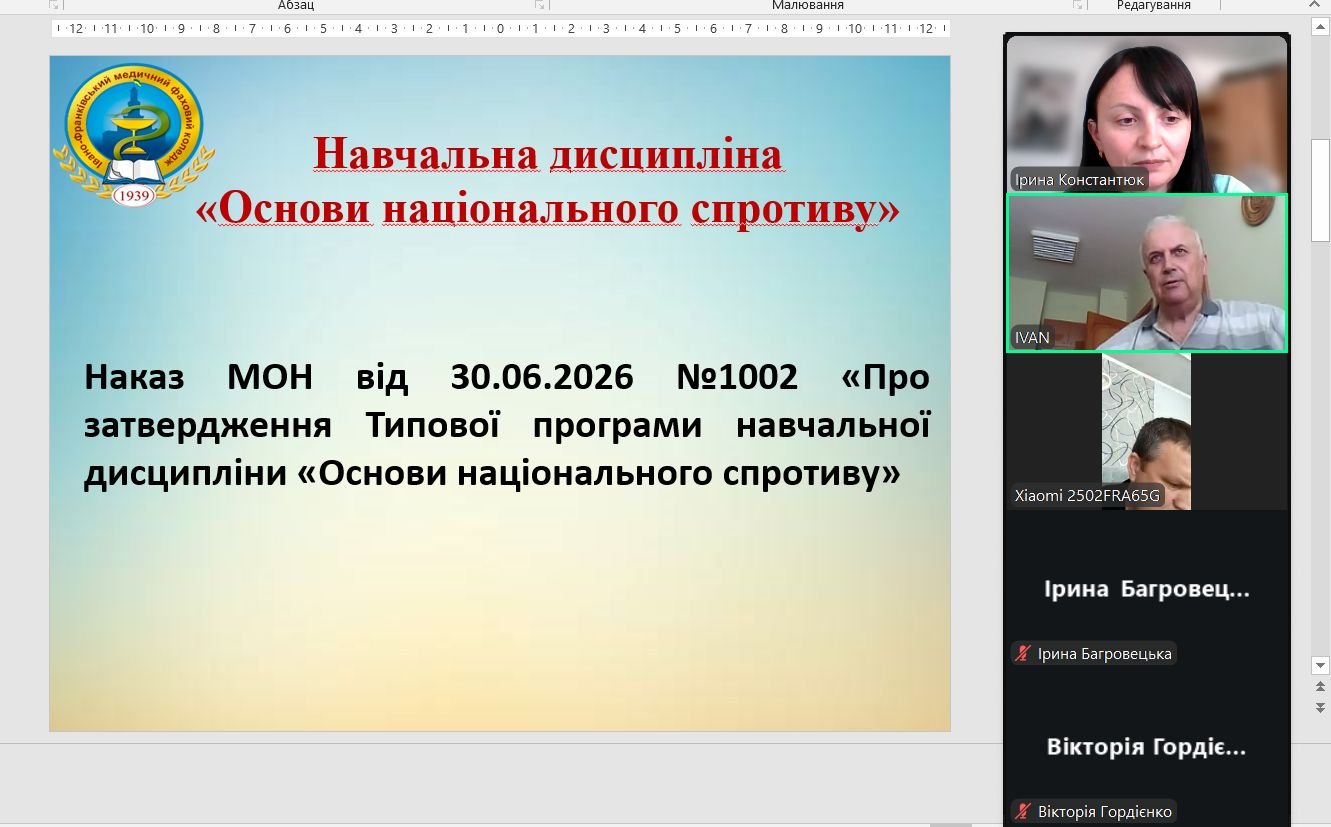Click the muted microphone icon for Ірина Багровецька

1023,654
